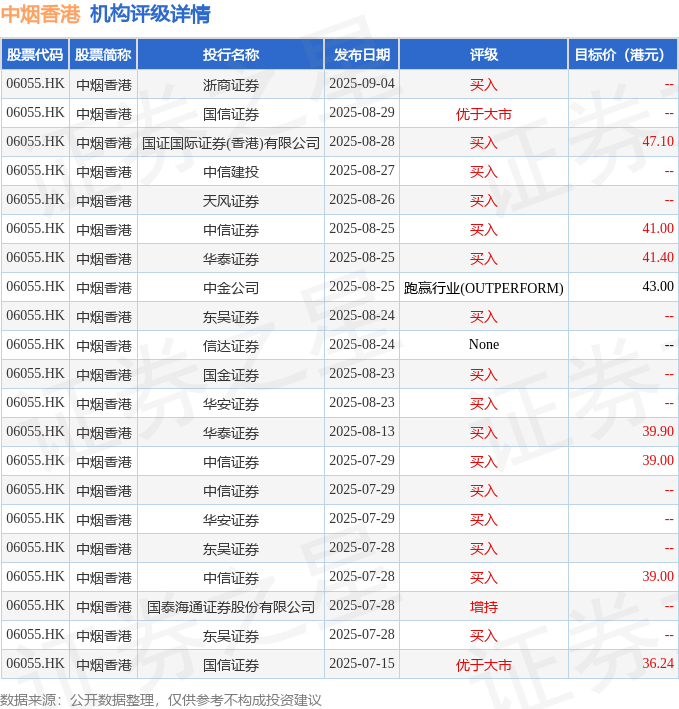Click the 机构评级详情 heading
This screenshot has width=679, height=709.
pyautogui.click(x=150, y=14)
